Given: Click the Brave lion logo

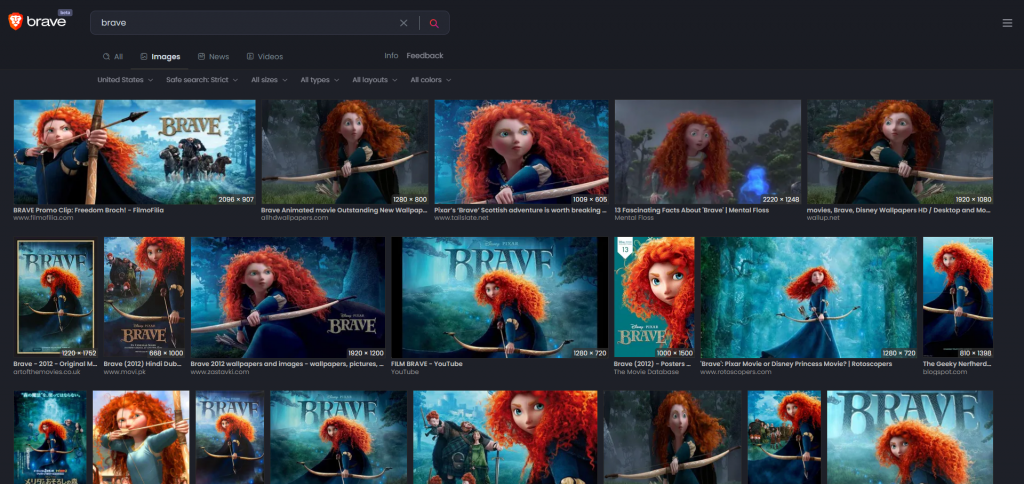Looking at the screenshot, I should [x=16, y=22].
